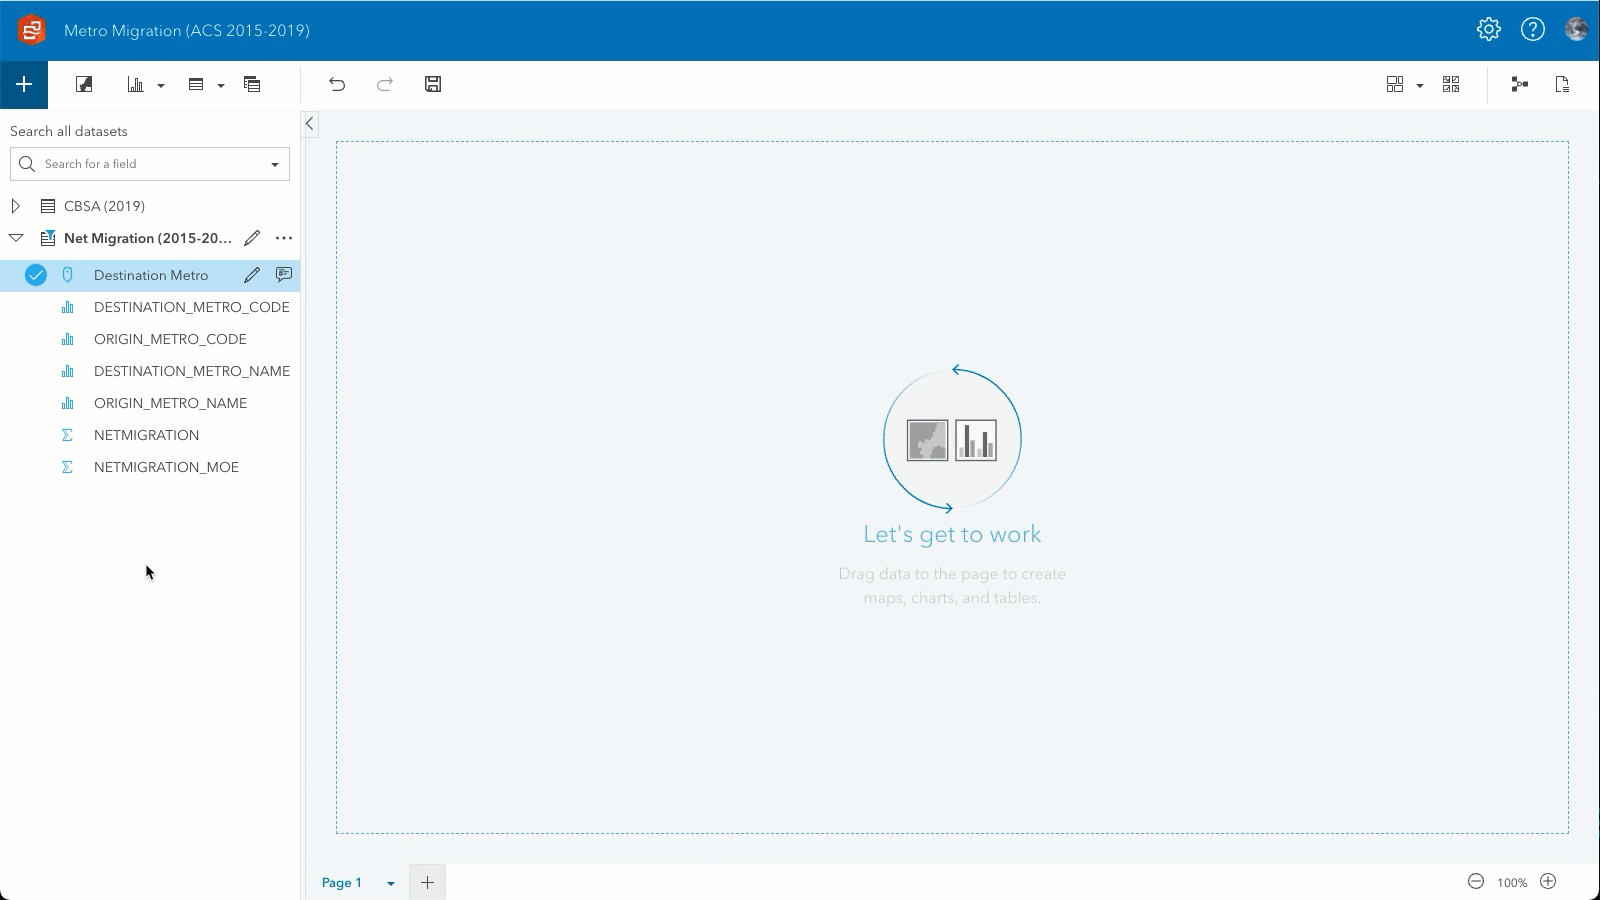
Task: Expand the CBSA (2019) dataset
Action: click(x=15, y=206)
